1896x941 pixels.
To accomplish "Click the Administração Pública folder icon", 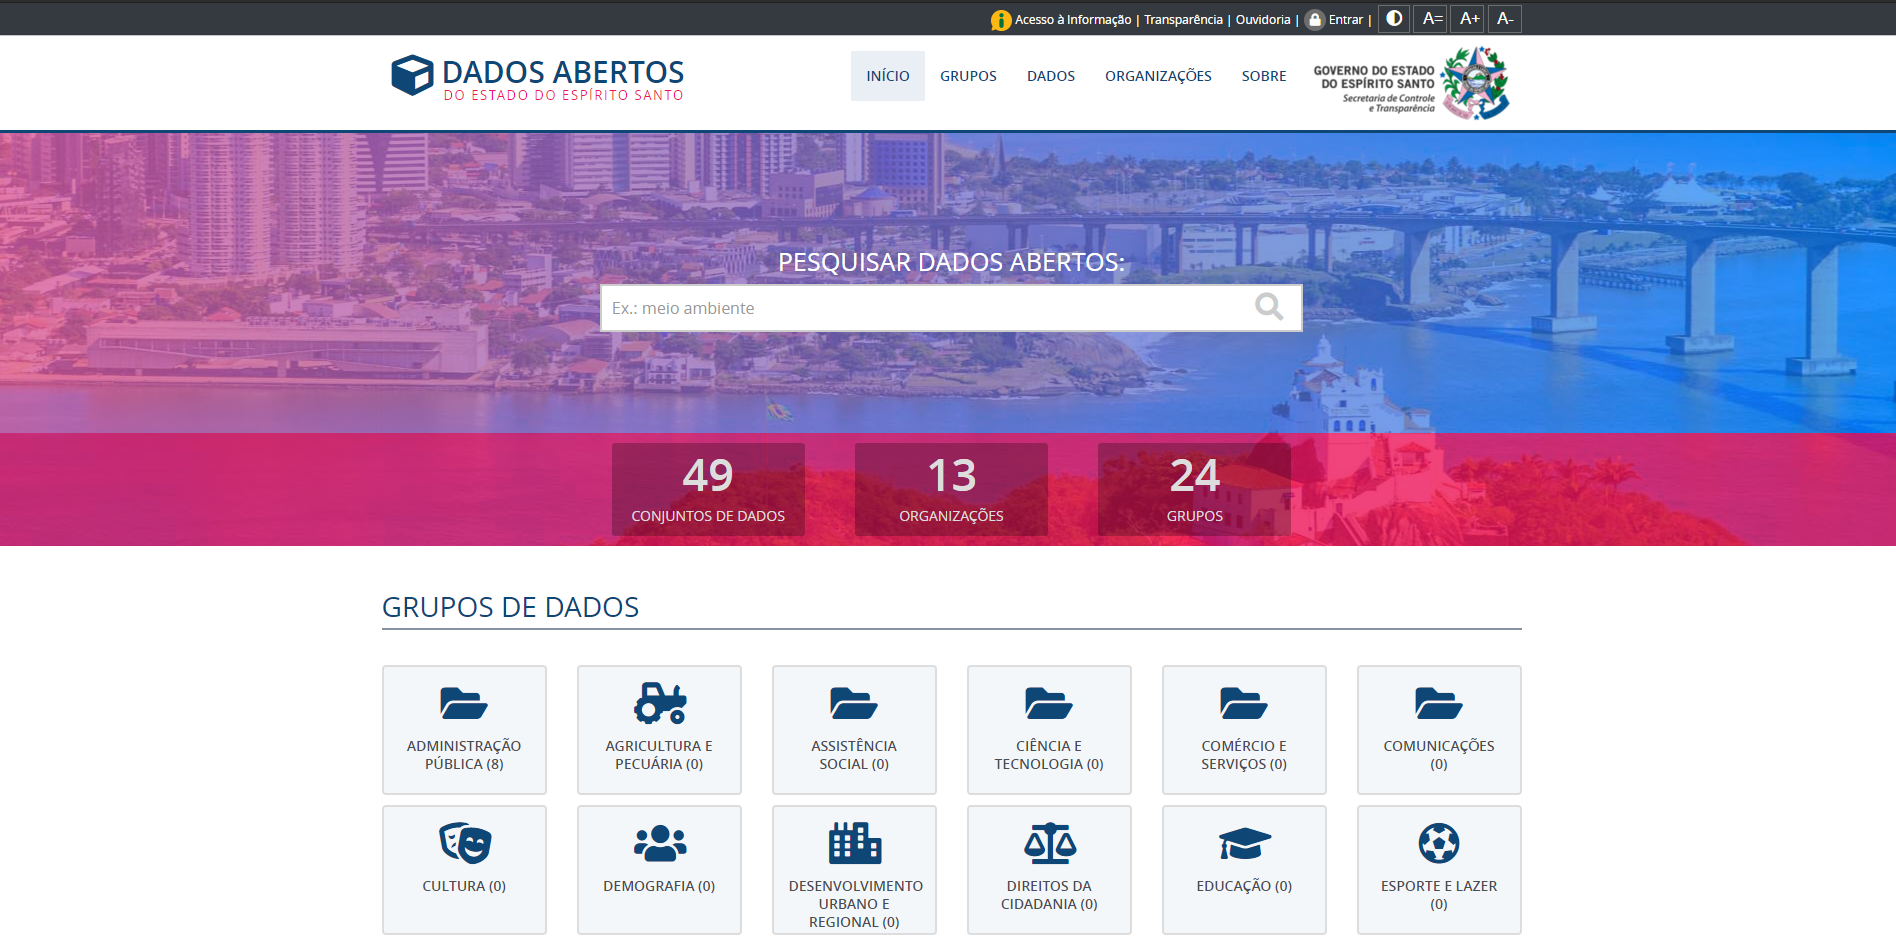I will pyautogui.click(x=463, y=703).
